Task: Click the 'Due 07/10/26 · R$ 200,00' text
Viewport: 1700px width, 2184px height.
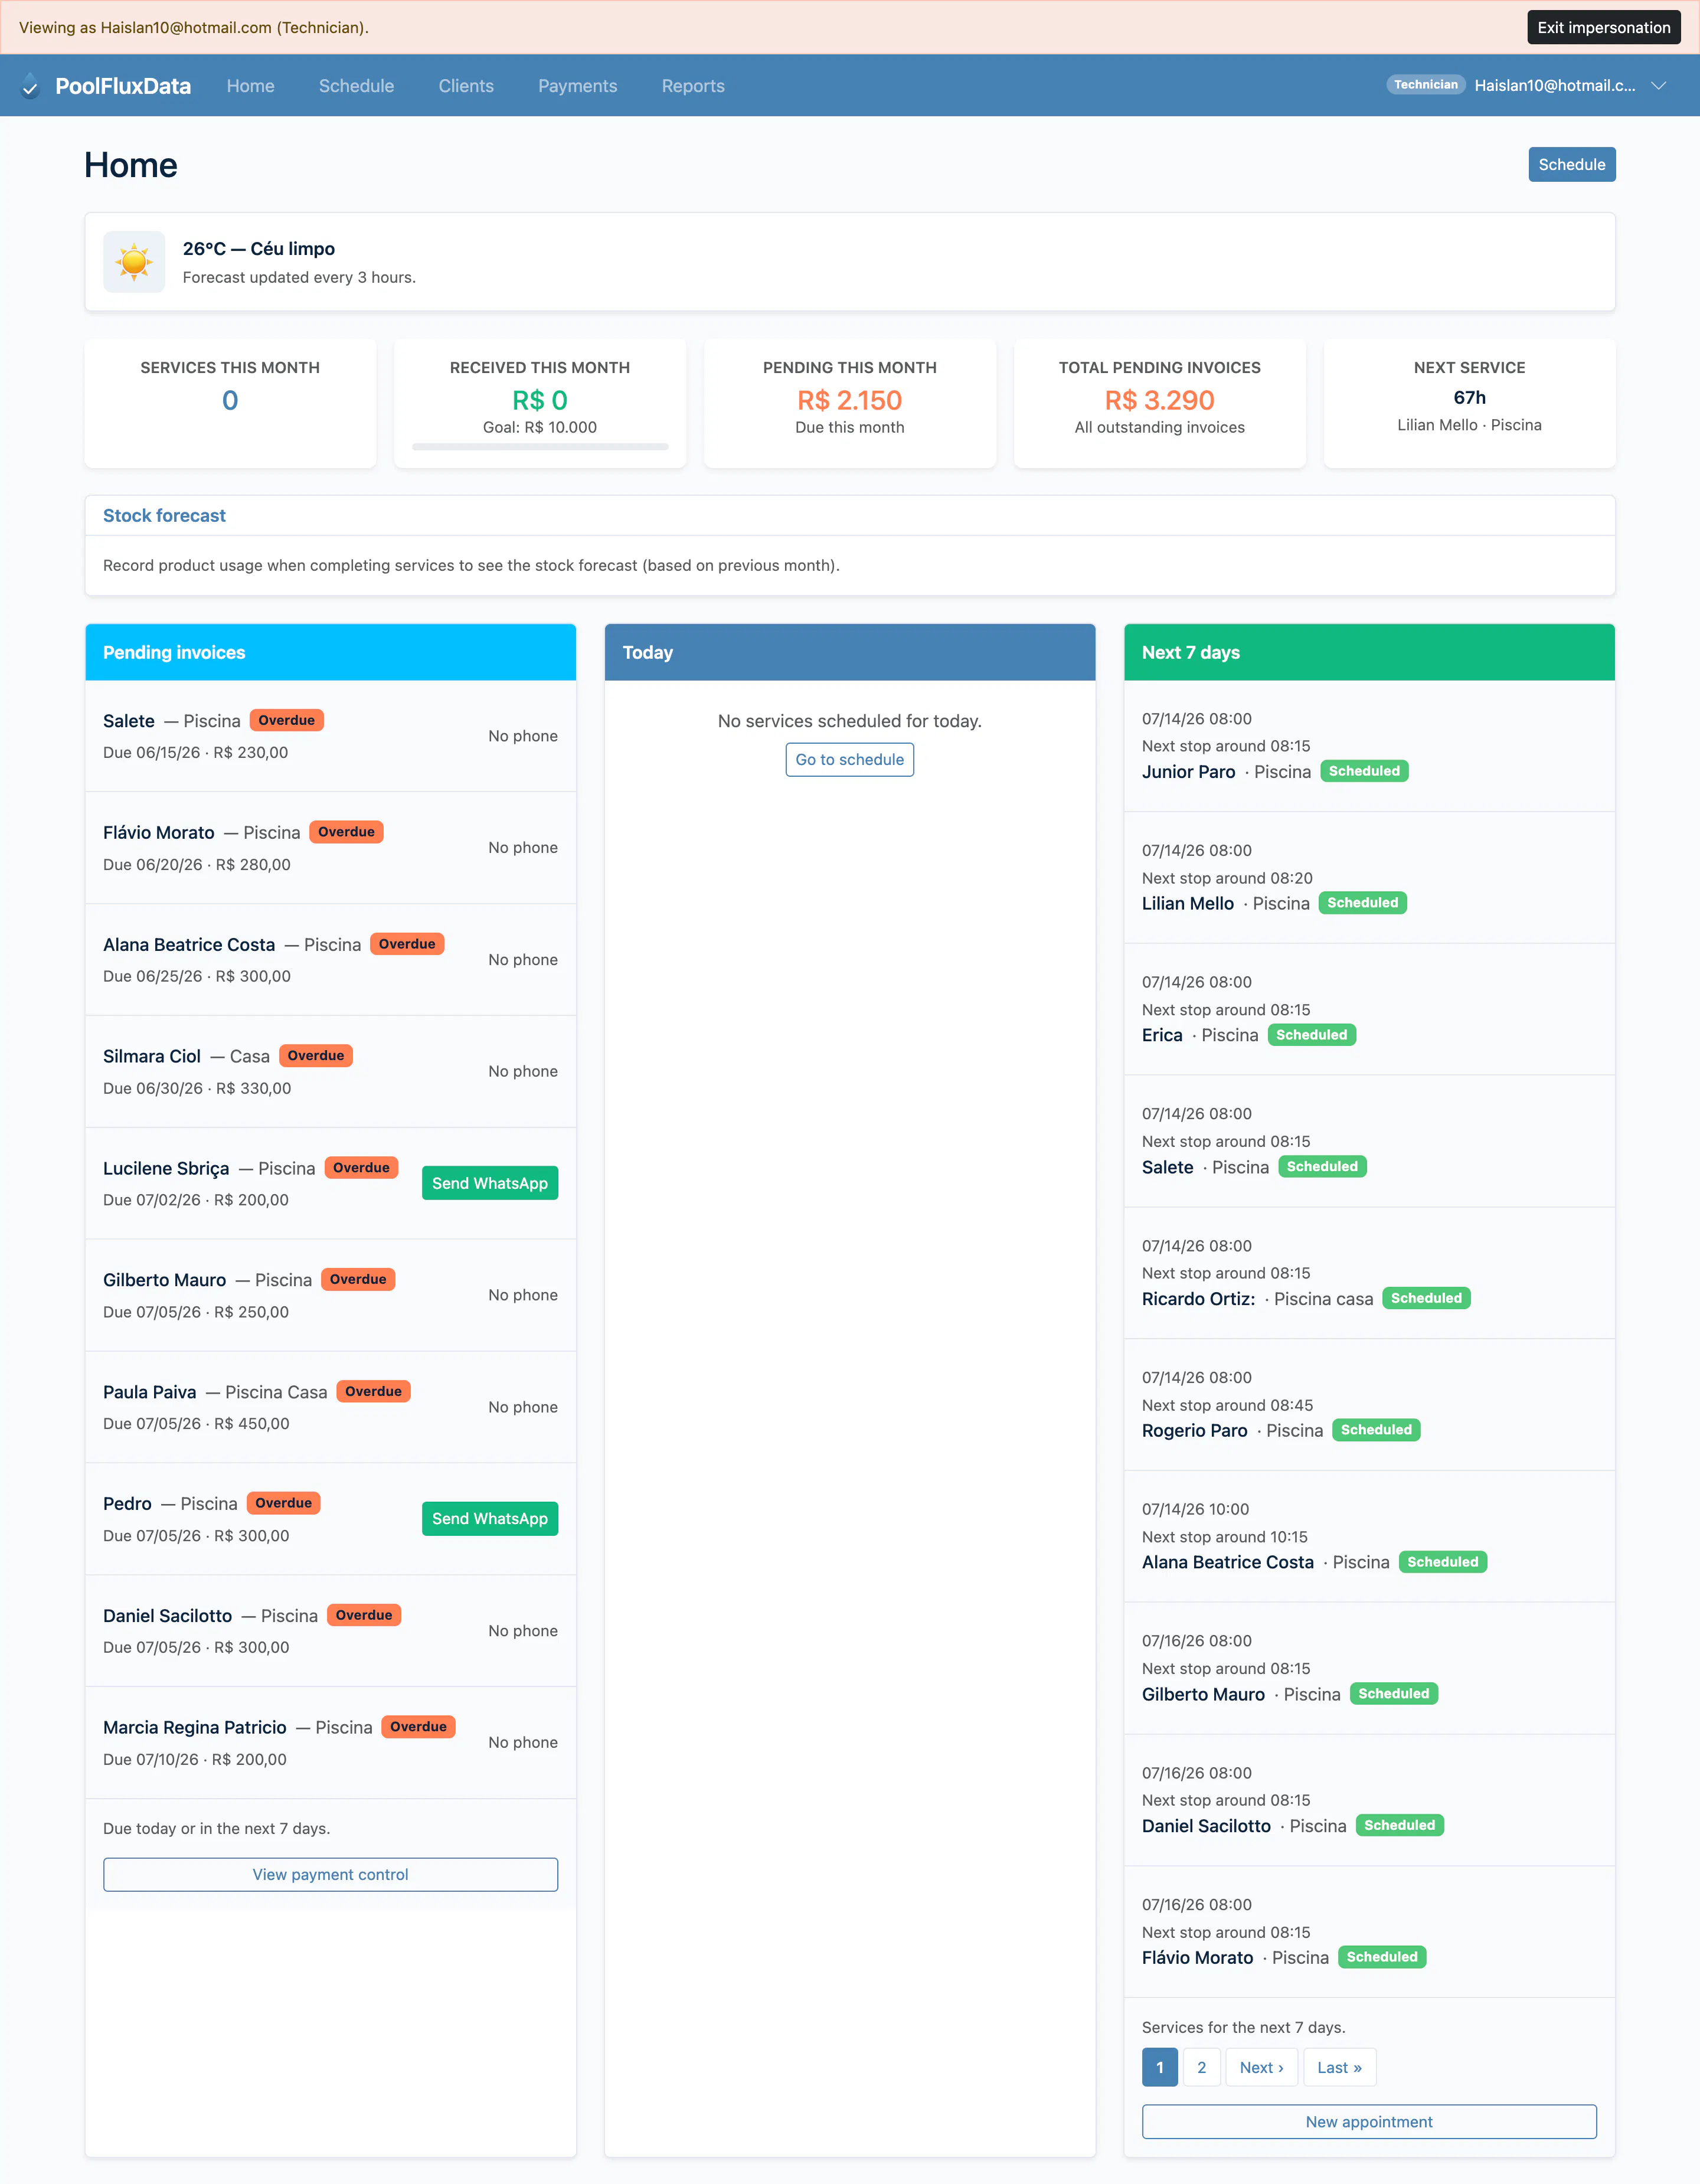Action: 195,1760
